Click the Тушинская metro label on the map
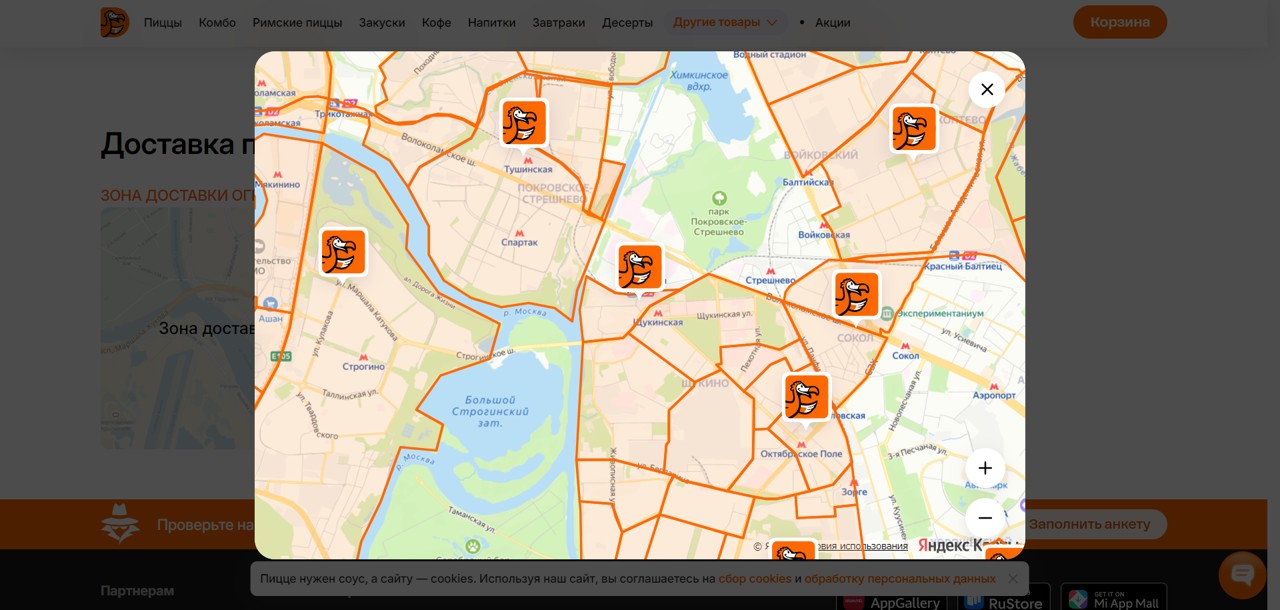This screenshot has width=1280, height=610. (528, 170)
